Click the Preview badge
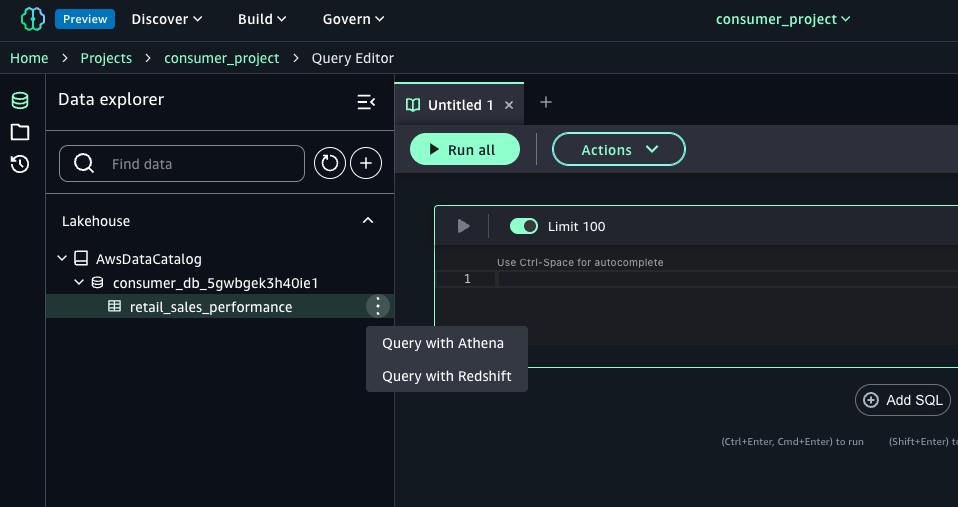Viewport: 958px width, 507px height. point(85,19)
